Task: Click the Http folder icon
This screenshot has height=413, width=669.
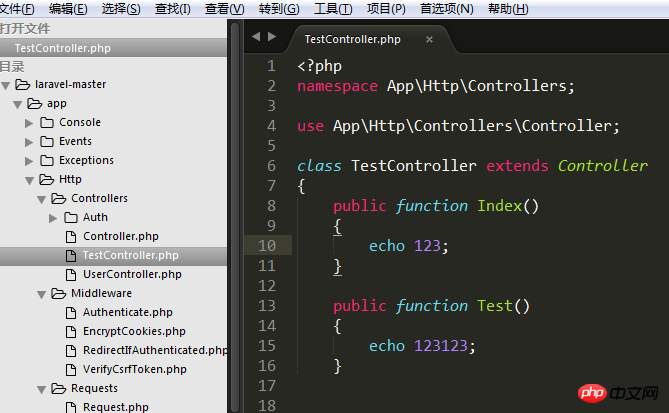Action: (x=47, y=180)
